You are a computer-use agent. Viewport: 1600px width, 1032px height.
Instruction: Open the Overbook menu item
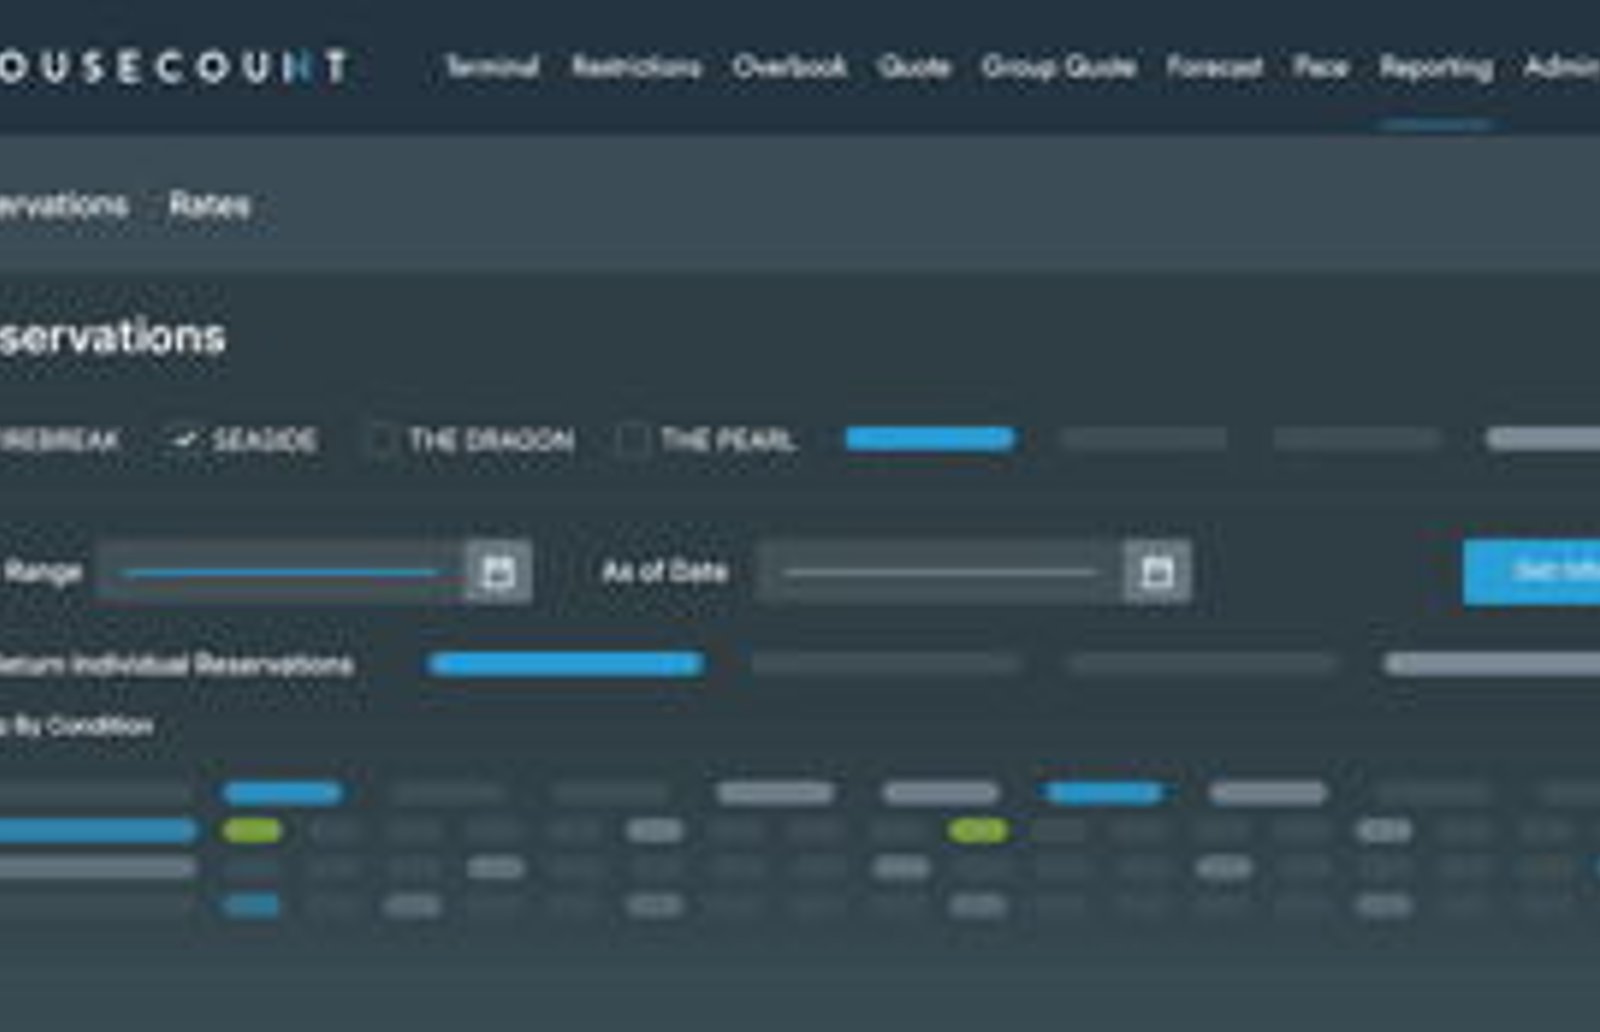pyautogui.click(x=789, y=67)
